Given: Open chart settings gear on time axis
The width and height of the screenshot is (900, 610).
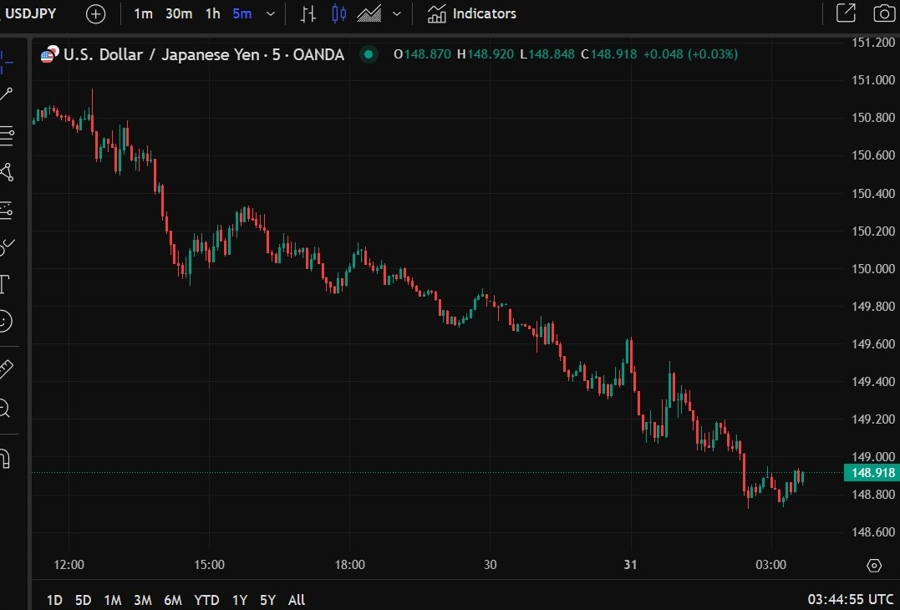Looking at the screenshot, I should [874, 565].
